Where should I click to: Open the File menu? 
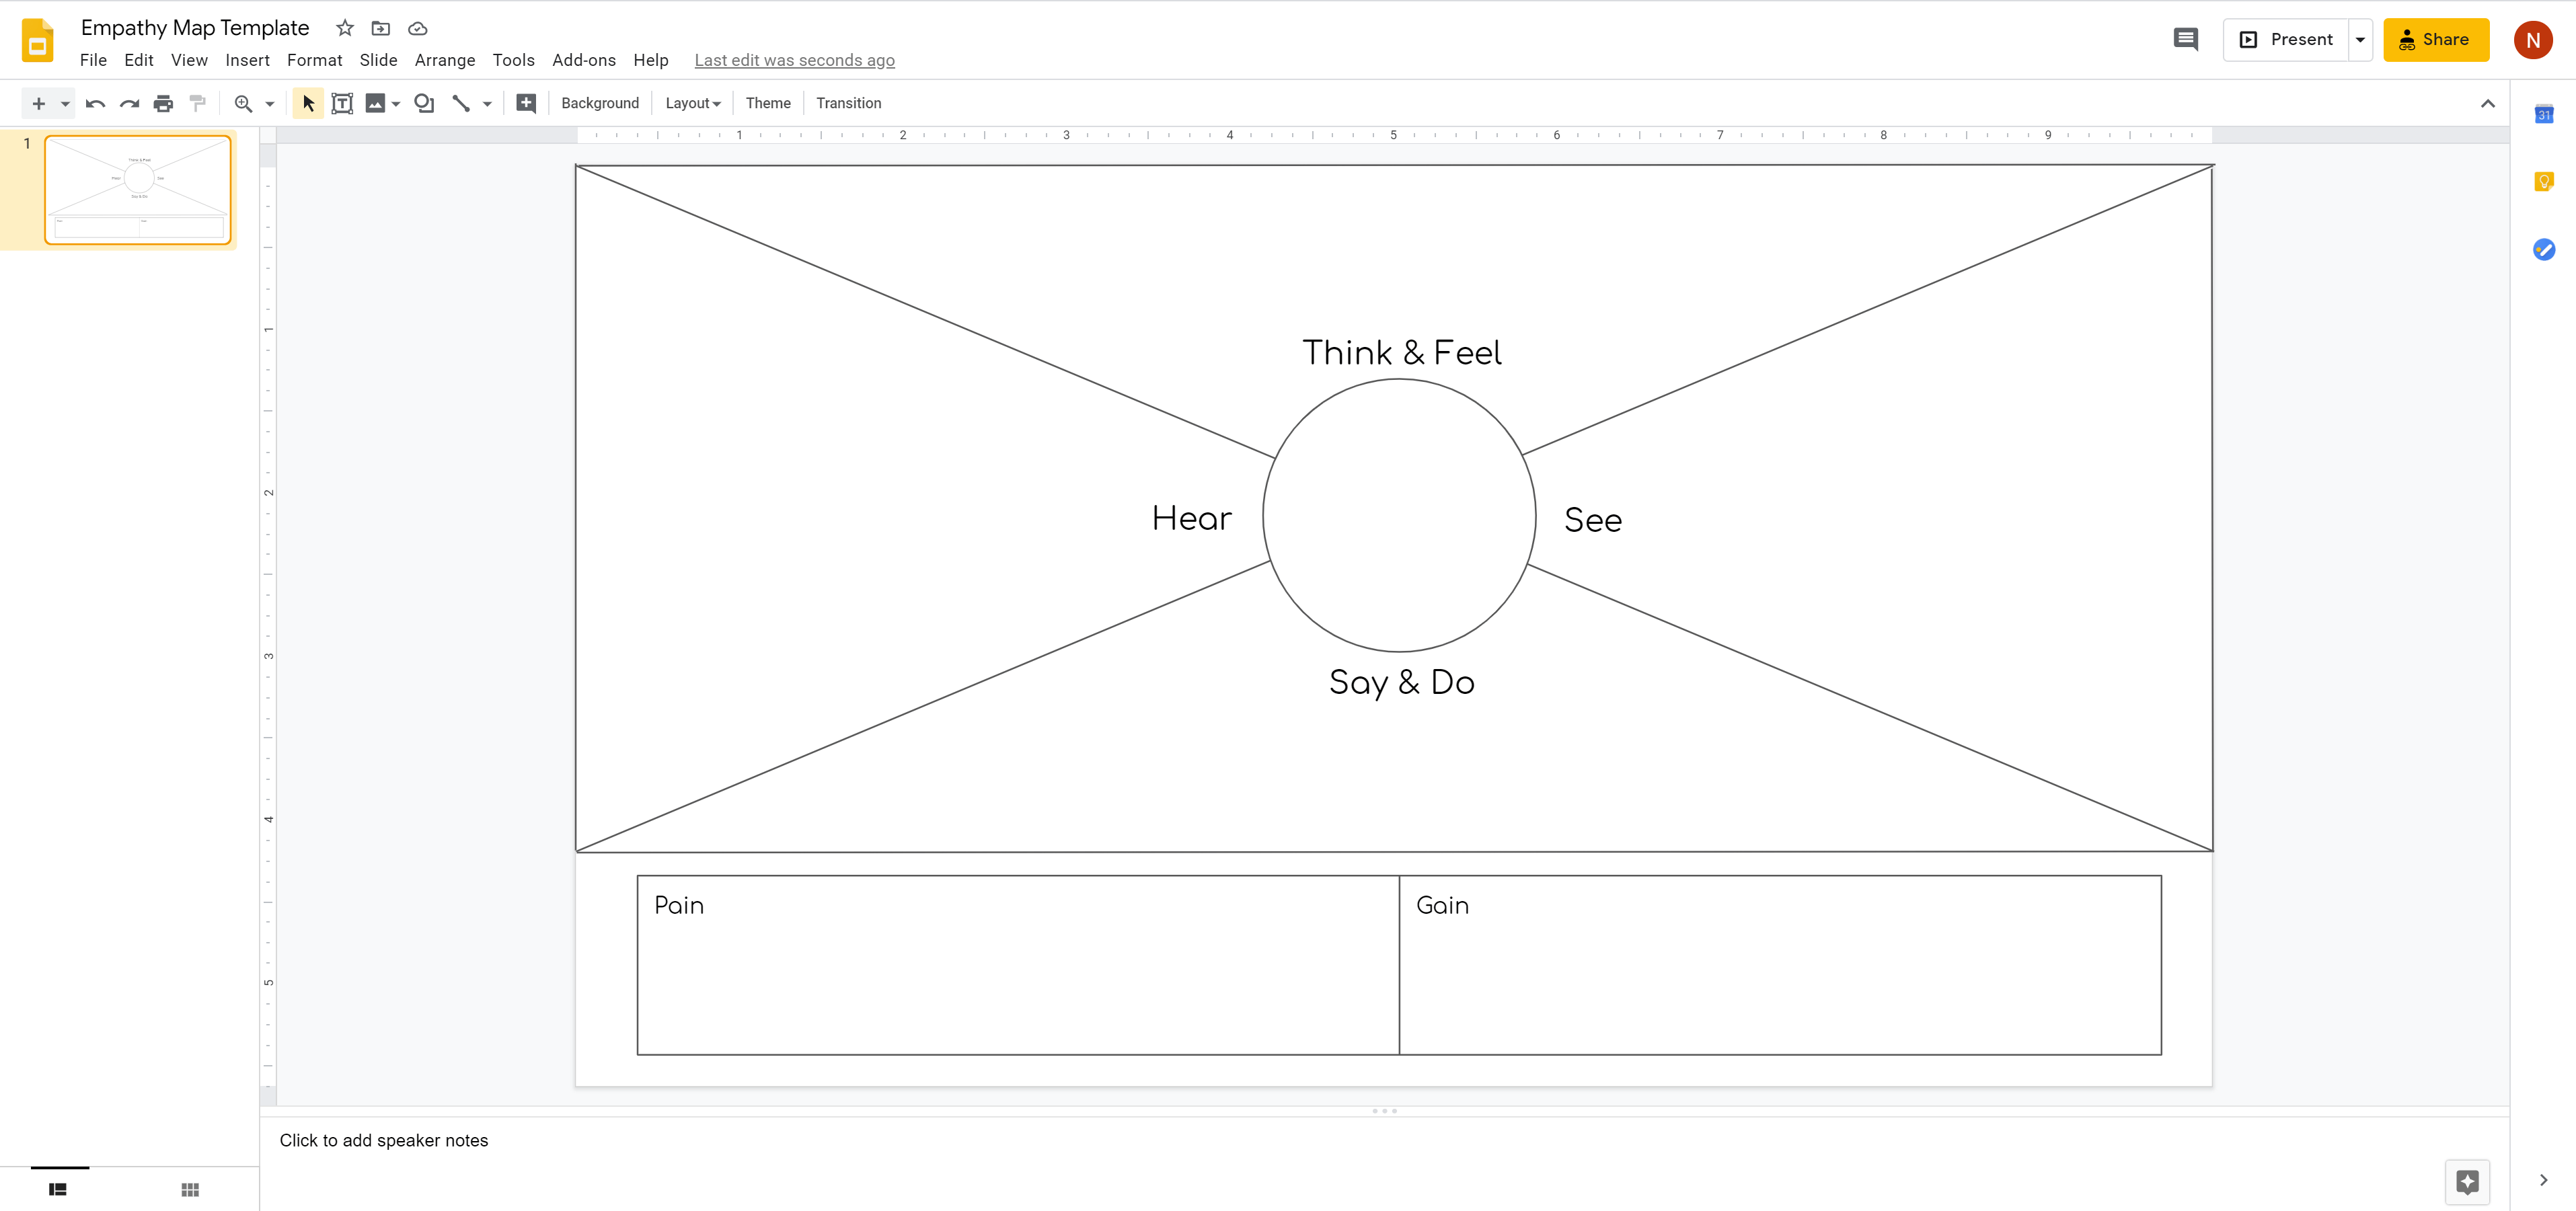pos(93,60)
